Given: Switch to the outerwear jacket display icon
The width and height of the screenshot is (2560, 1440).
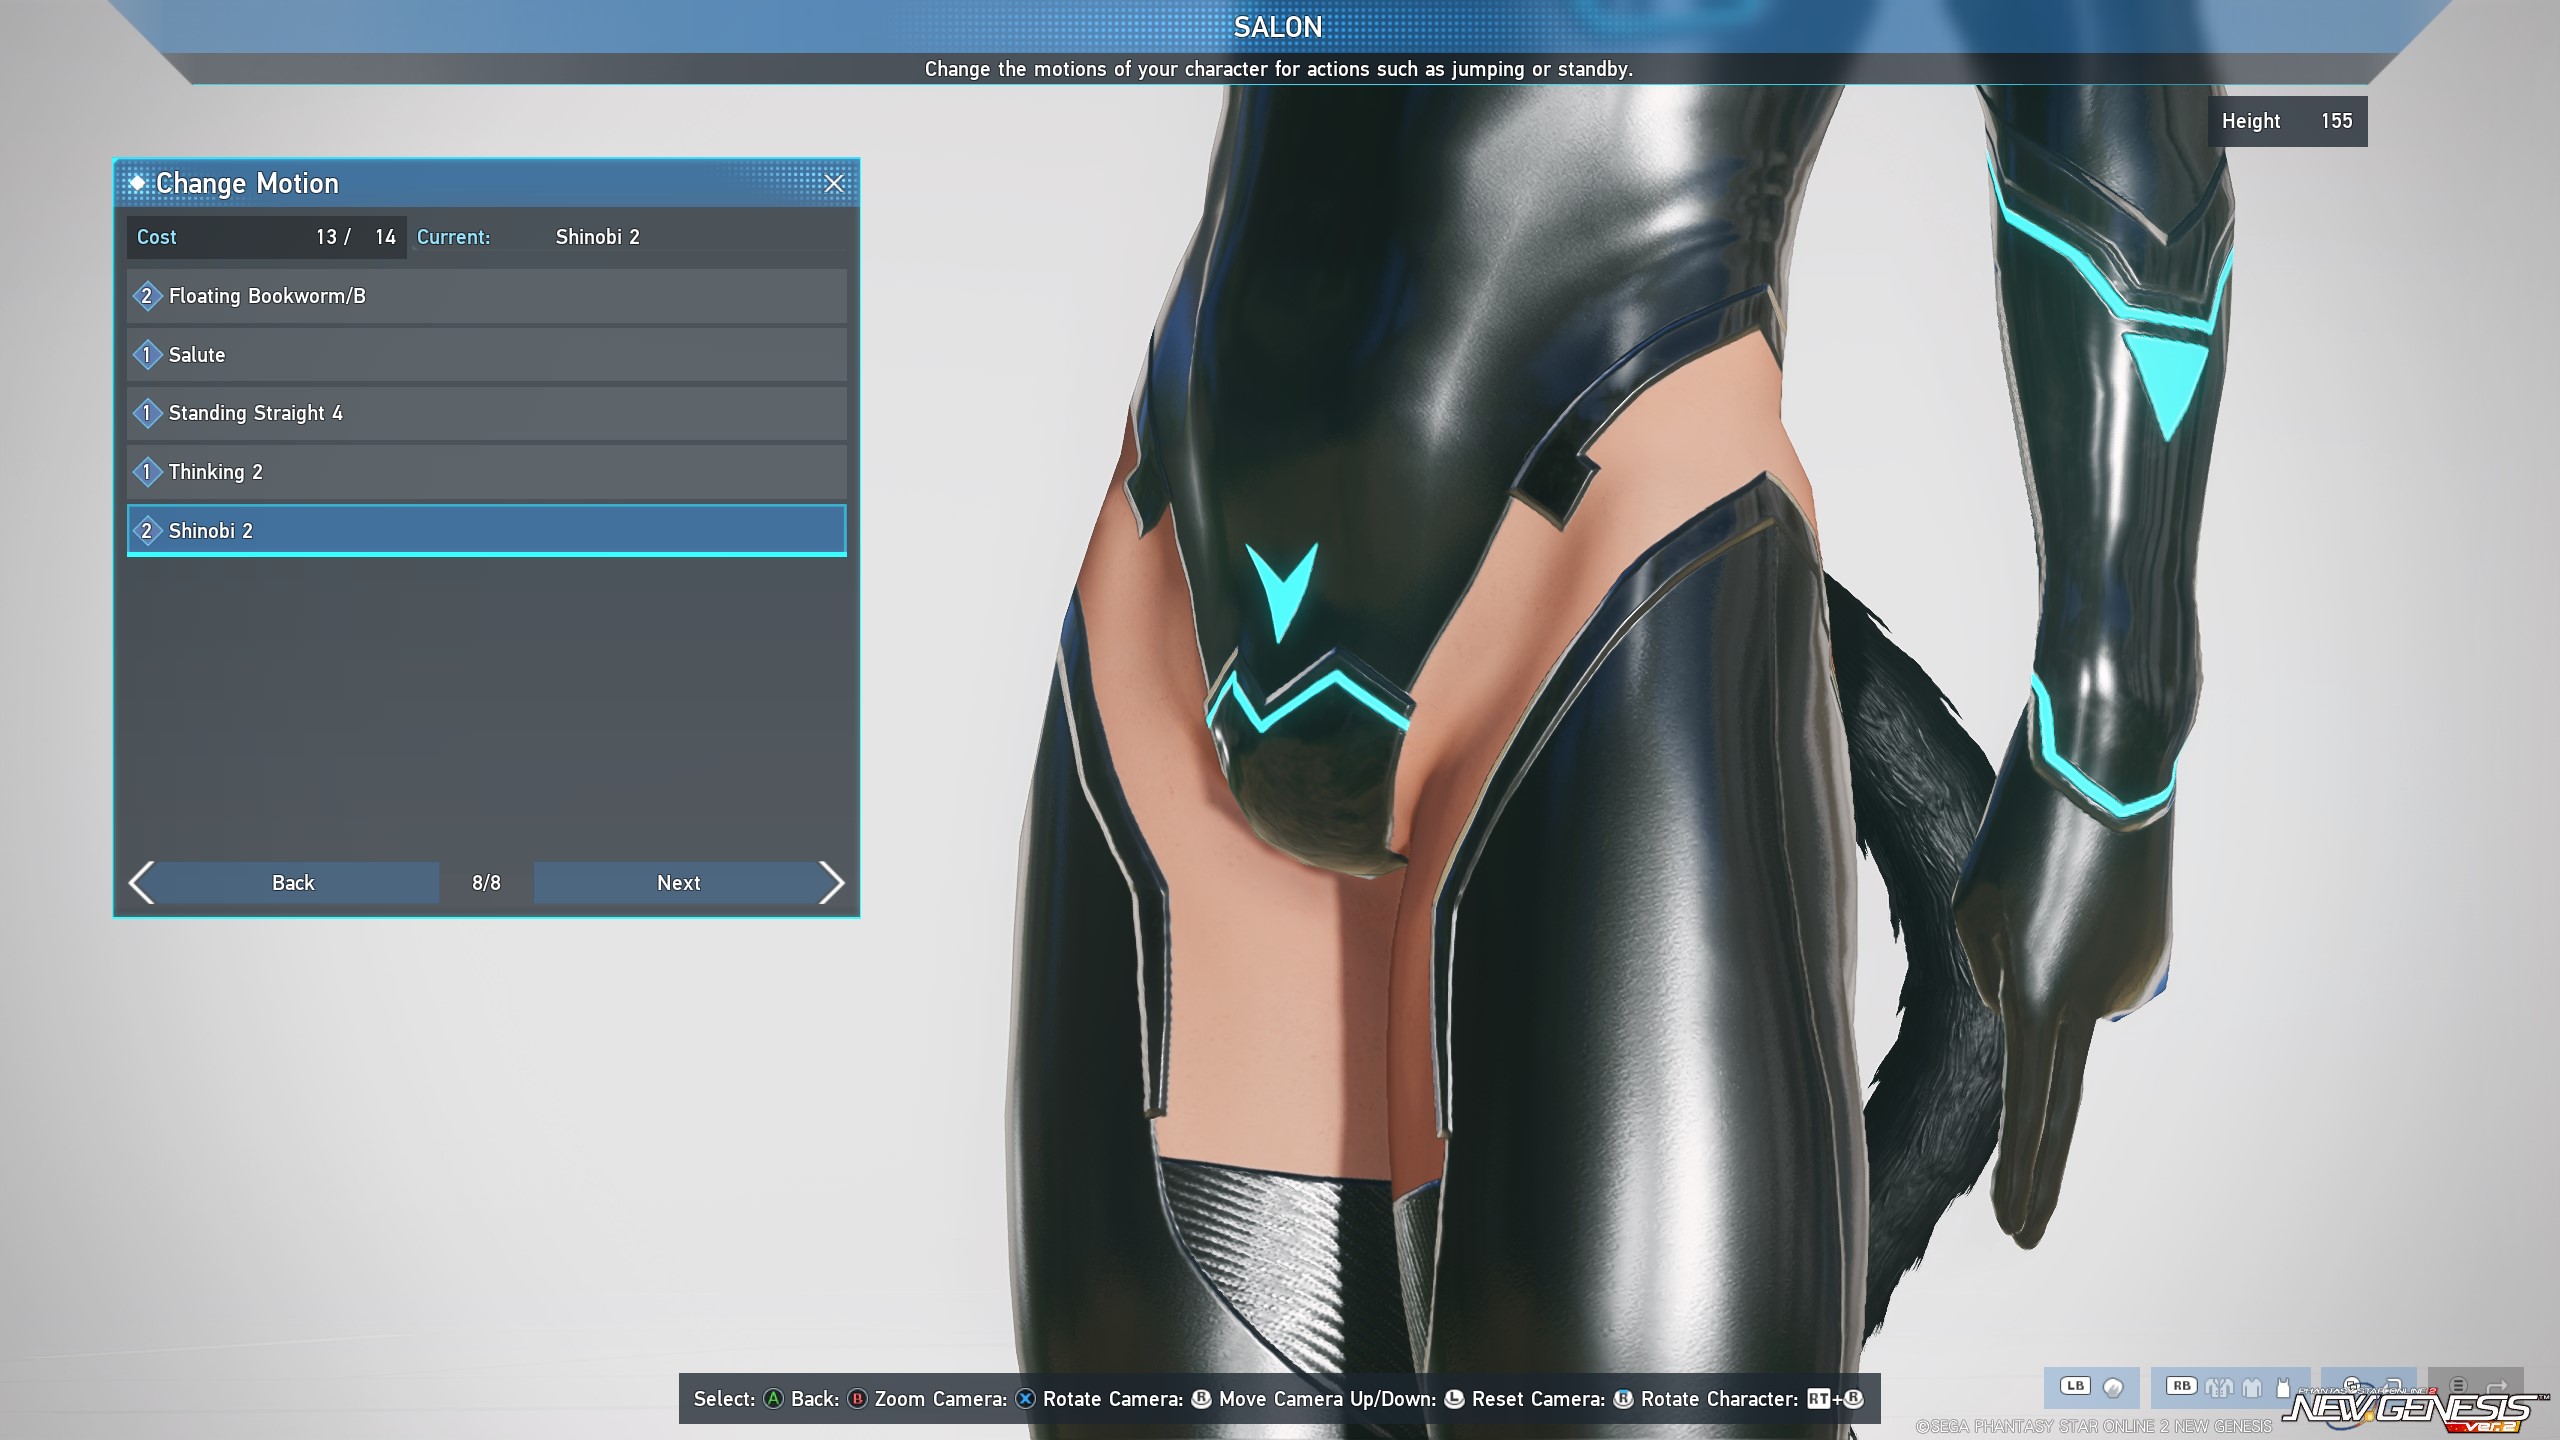Looking at the screenshot, I should coord(2218,1387).
